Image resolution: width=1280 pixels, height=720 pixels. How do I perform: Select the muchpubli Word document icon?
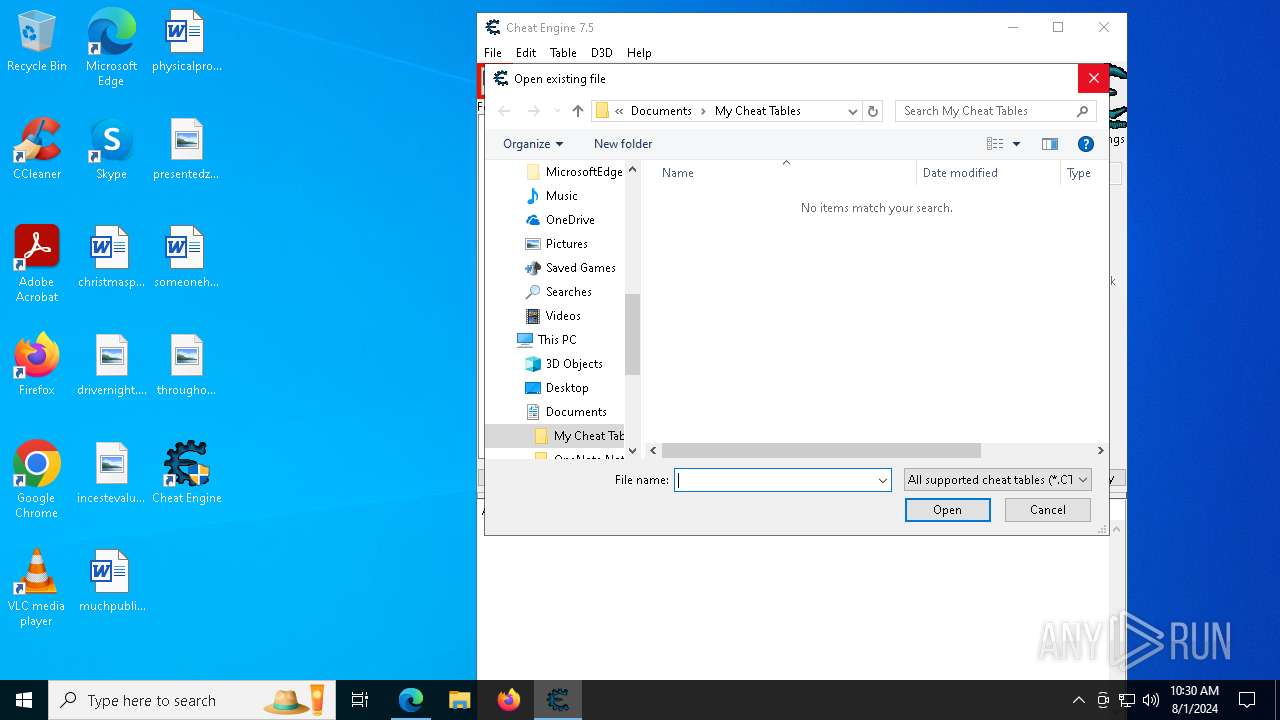coord(111,581)
